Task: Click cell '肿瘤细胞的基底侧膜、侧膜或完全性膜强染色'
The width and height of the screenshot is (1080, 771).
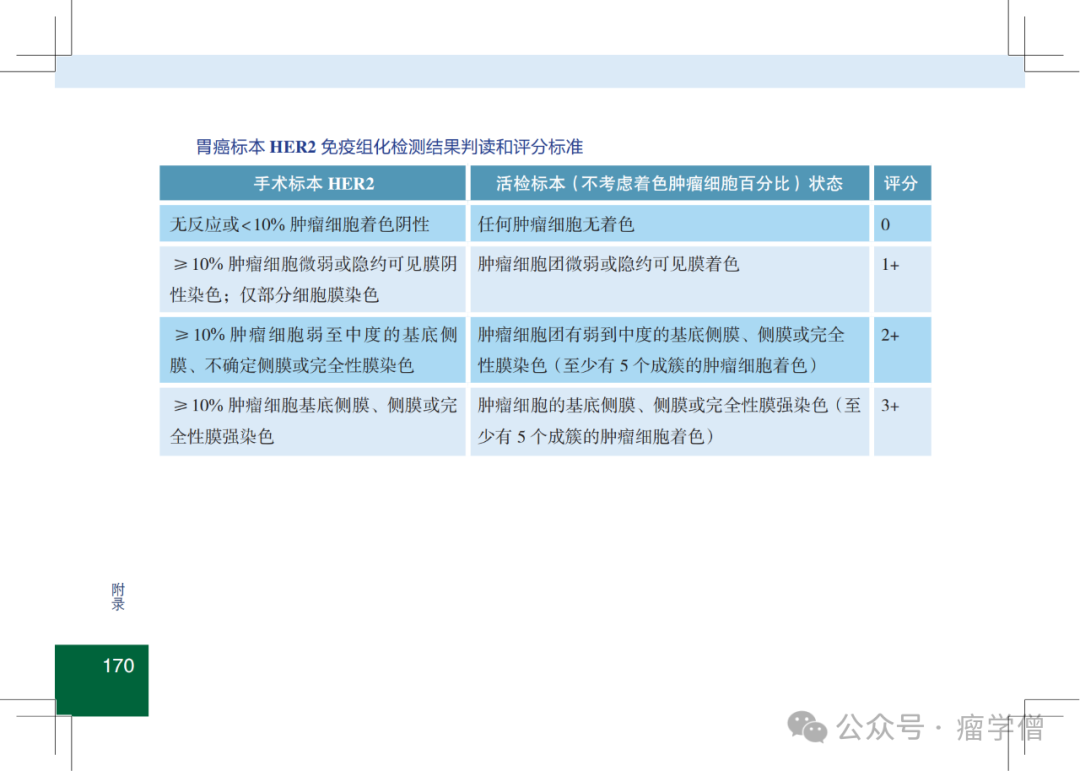Action: (669, 421)
